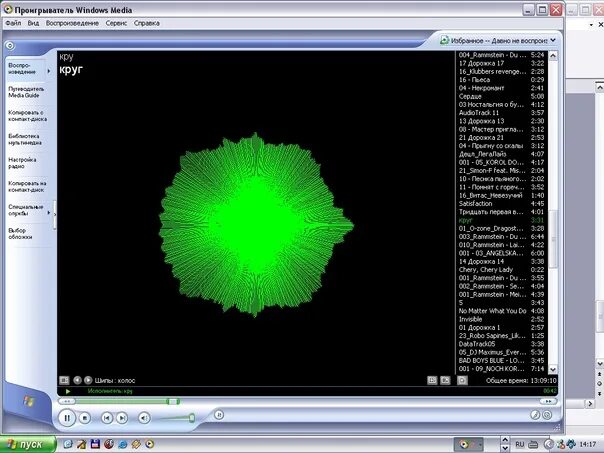Click the green play status icon

[x=68, y=391]
